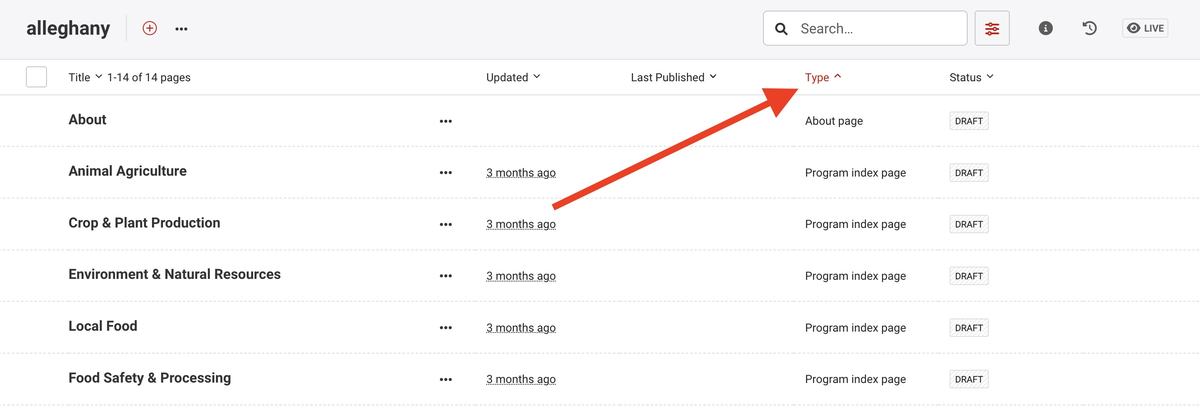Click Food Safety & Processing's type cell
Viewport: 1200px width, 412px height.
click(855, 380)
